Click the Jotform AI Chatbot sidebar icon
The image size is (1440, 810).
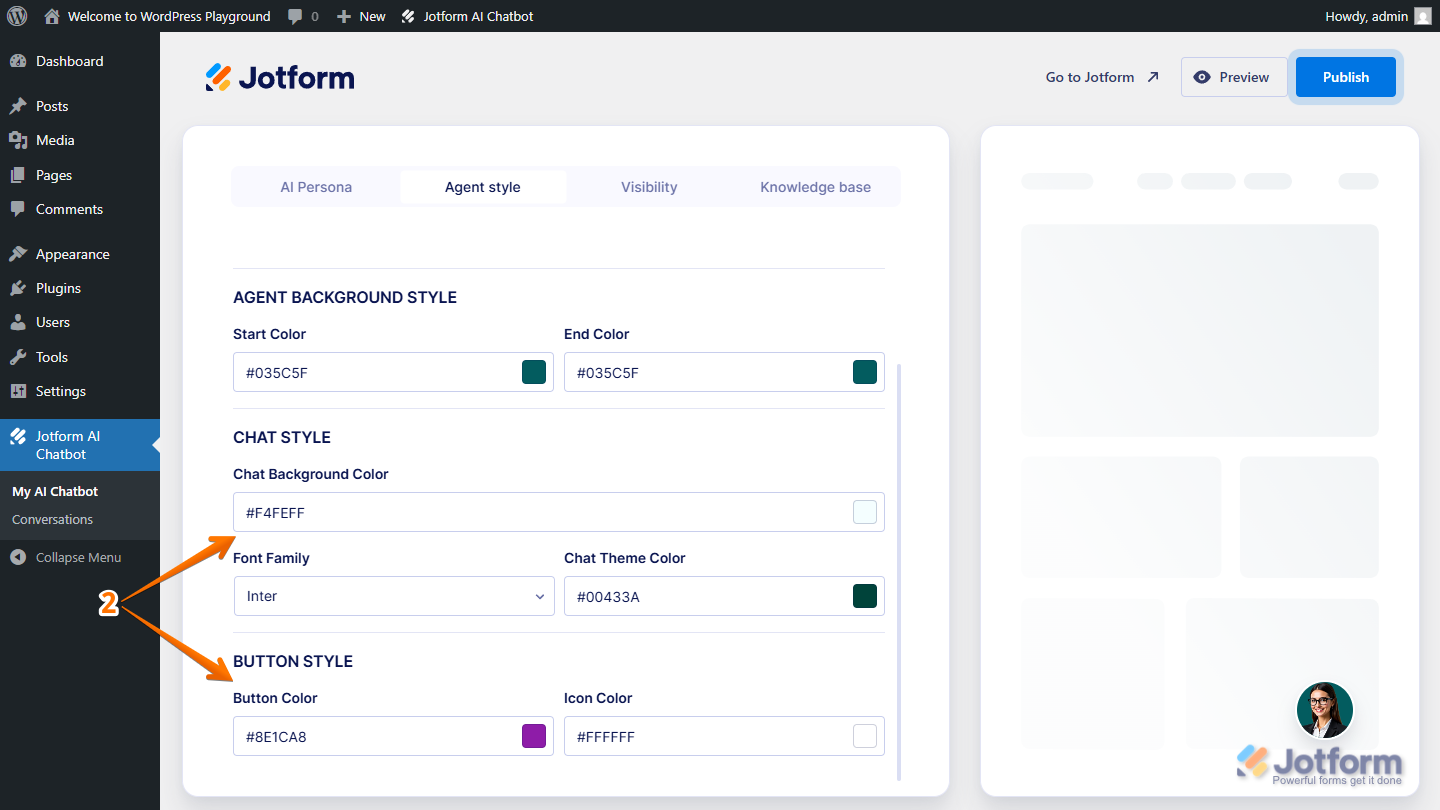click(18, 436)
